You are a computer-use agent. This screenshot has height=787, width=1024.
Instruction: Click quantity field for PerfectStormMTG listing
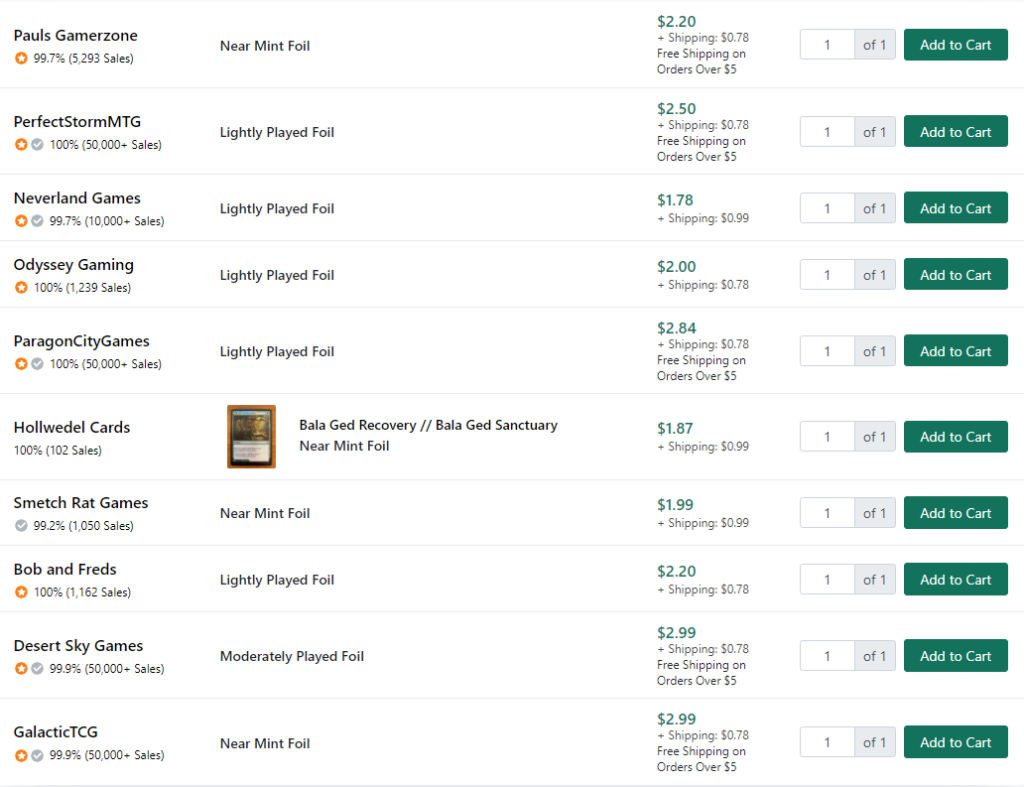click(x=827, y=132)
